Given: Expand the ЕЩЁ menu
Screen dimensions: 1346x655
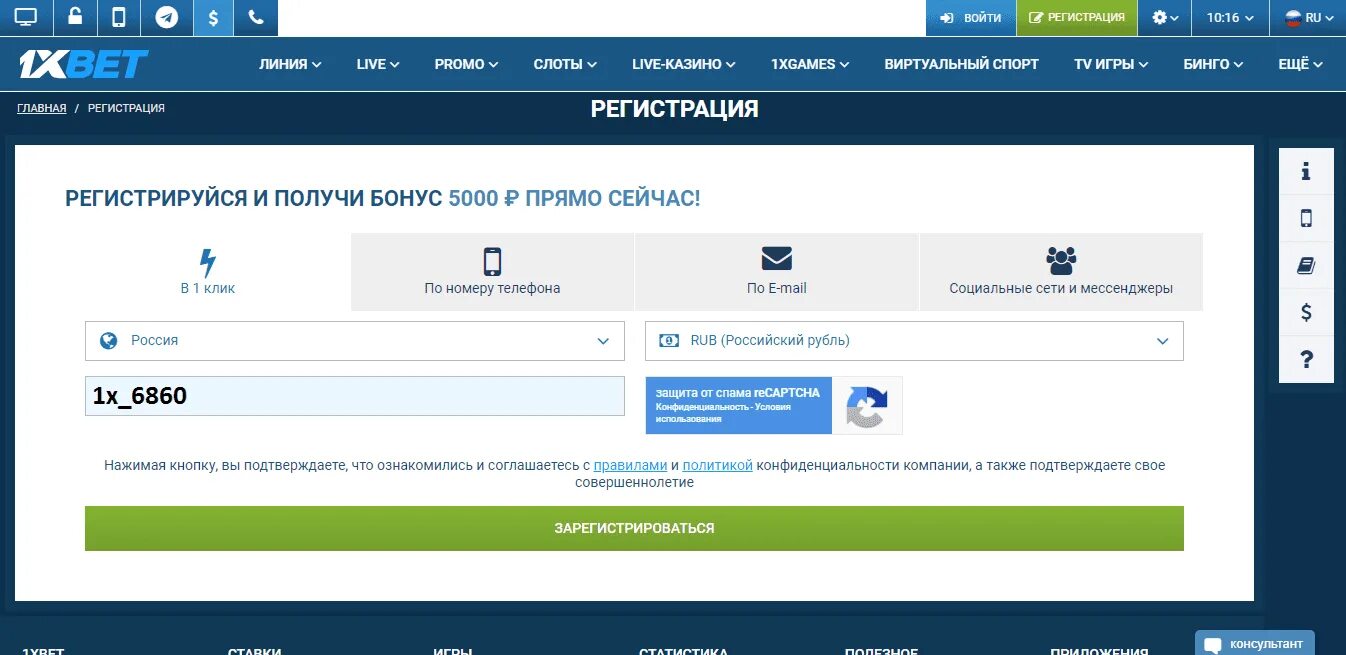Looking at the screenshot, I should coord(1300,64).
